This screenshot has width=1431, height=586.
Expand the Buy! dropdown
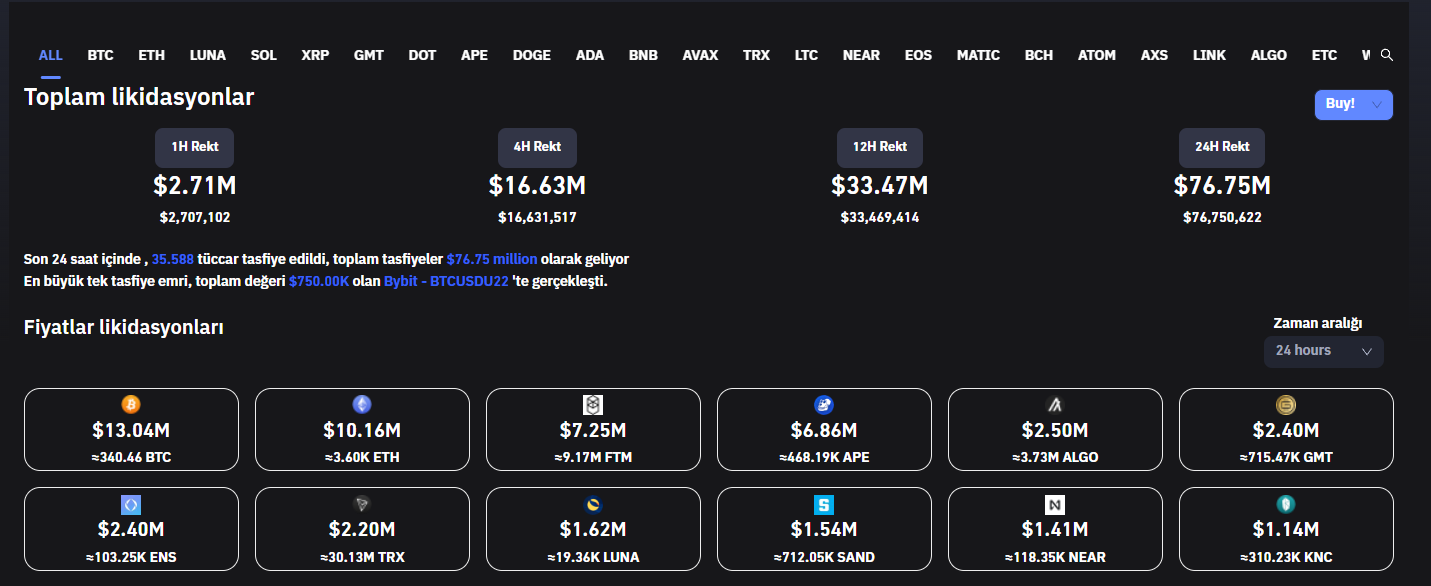[x=1353, y=104]
